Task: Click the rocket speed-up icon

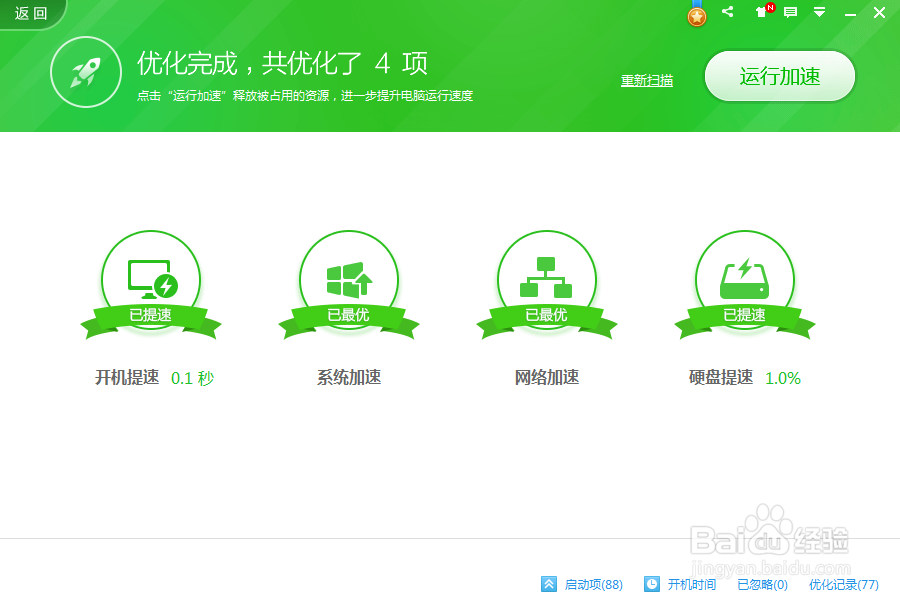Action: coord(86,72)
